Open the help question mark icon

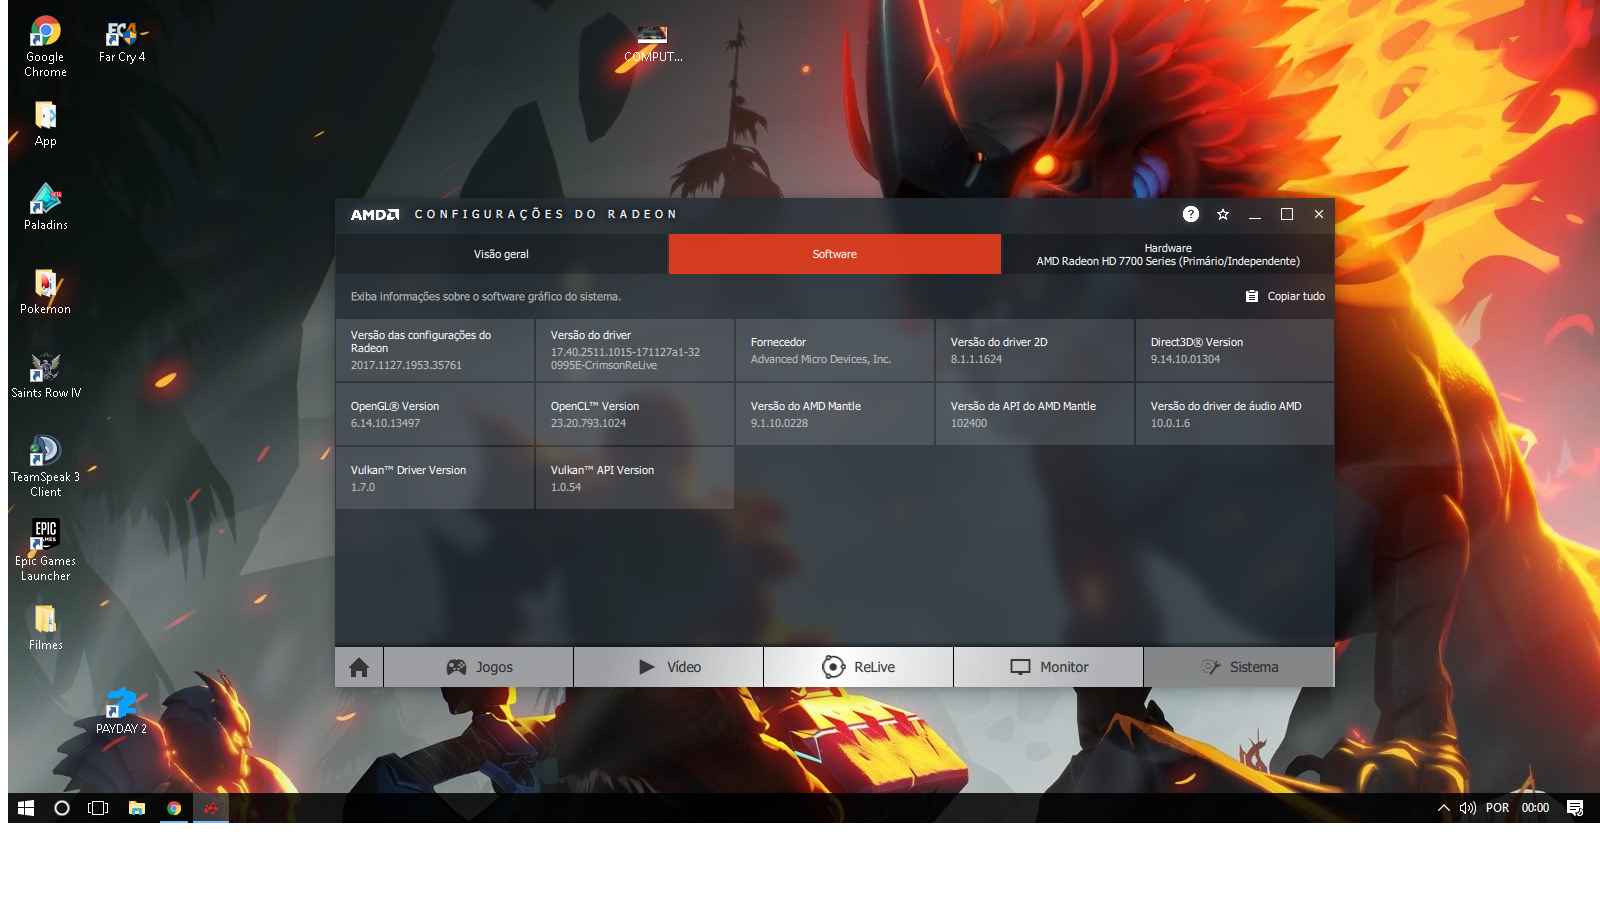coord(1190,214)
